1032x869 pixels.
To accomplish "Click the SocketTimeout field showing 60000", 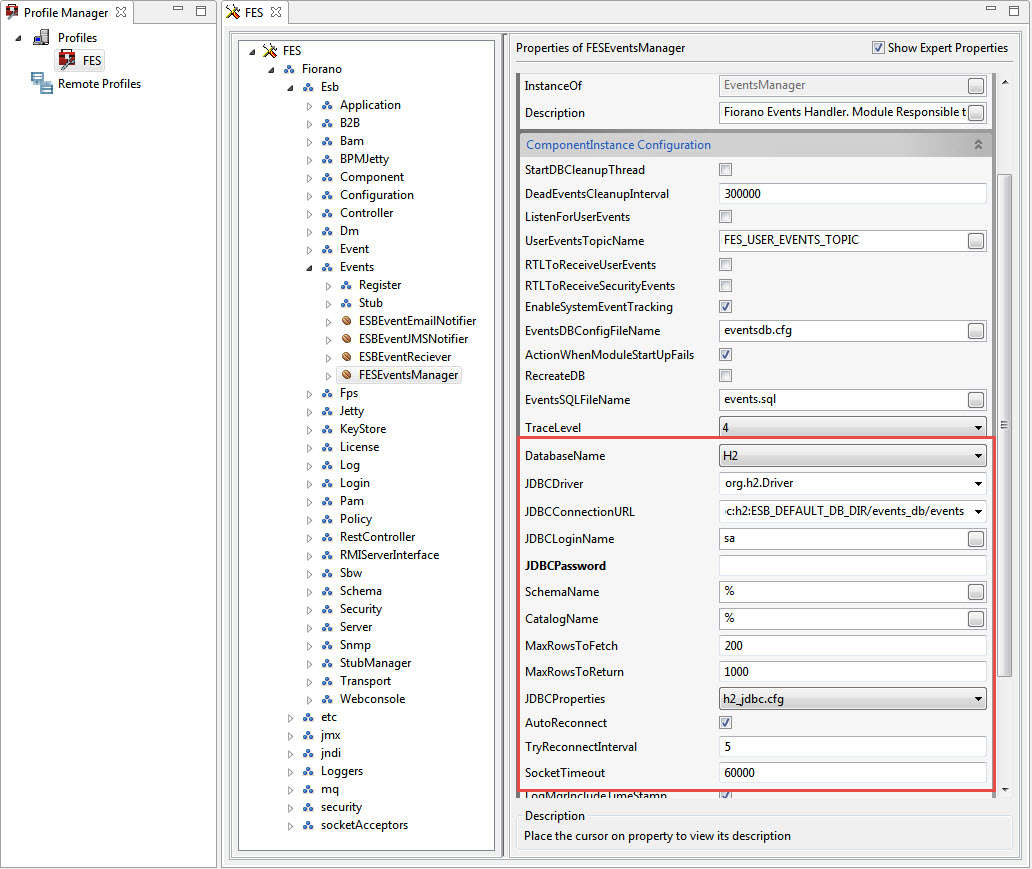I will (852, 773).
